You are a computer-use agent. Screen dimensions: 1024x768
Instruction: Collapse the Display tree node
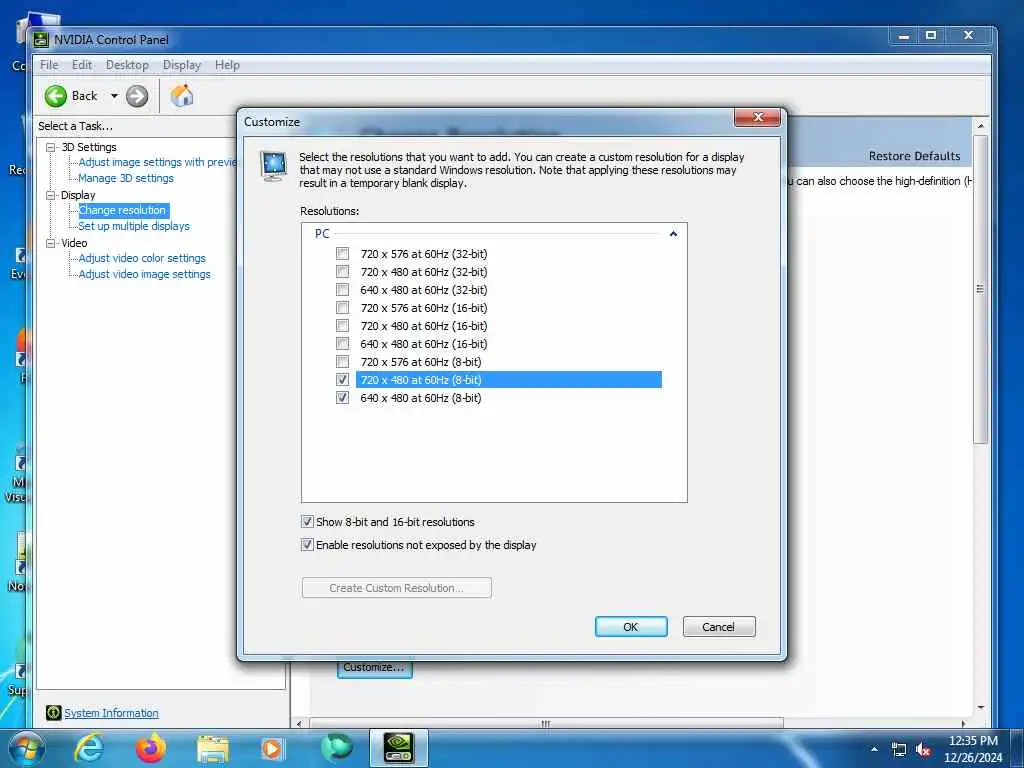pos(50,195)
